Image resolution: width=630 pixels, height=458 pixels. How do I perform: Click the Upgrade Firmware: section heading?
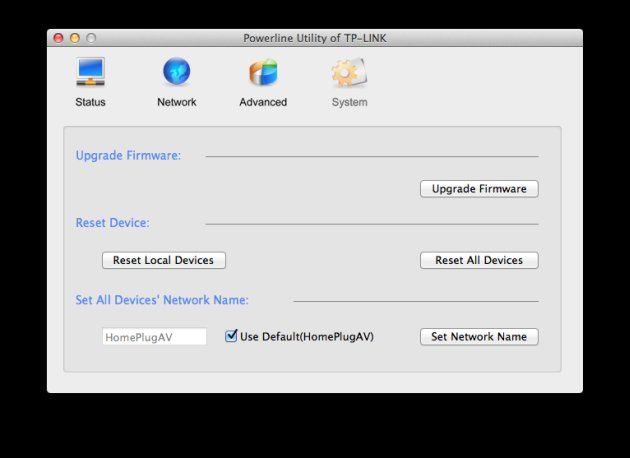point(128,155)
